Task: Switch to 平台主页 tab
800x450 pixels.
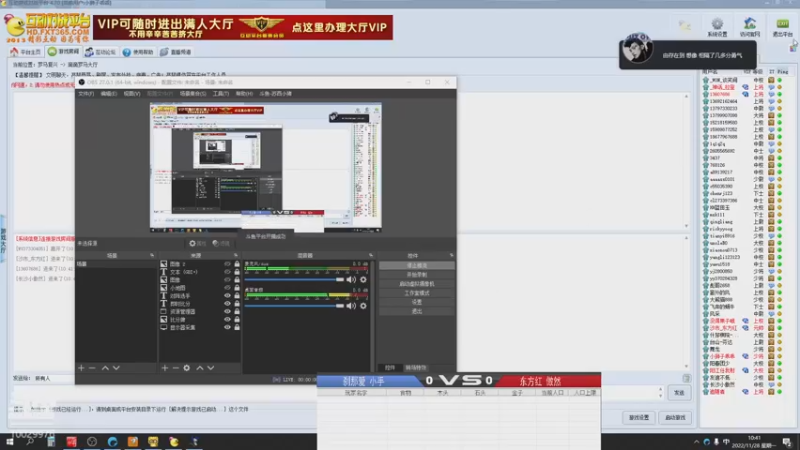Action: point(26,52)
